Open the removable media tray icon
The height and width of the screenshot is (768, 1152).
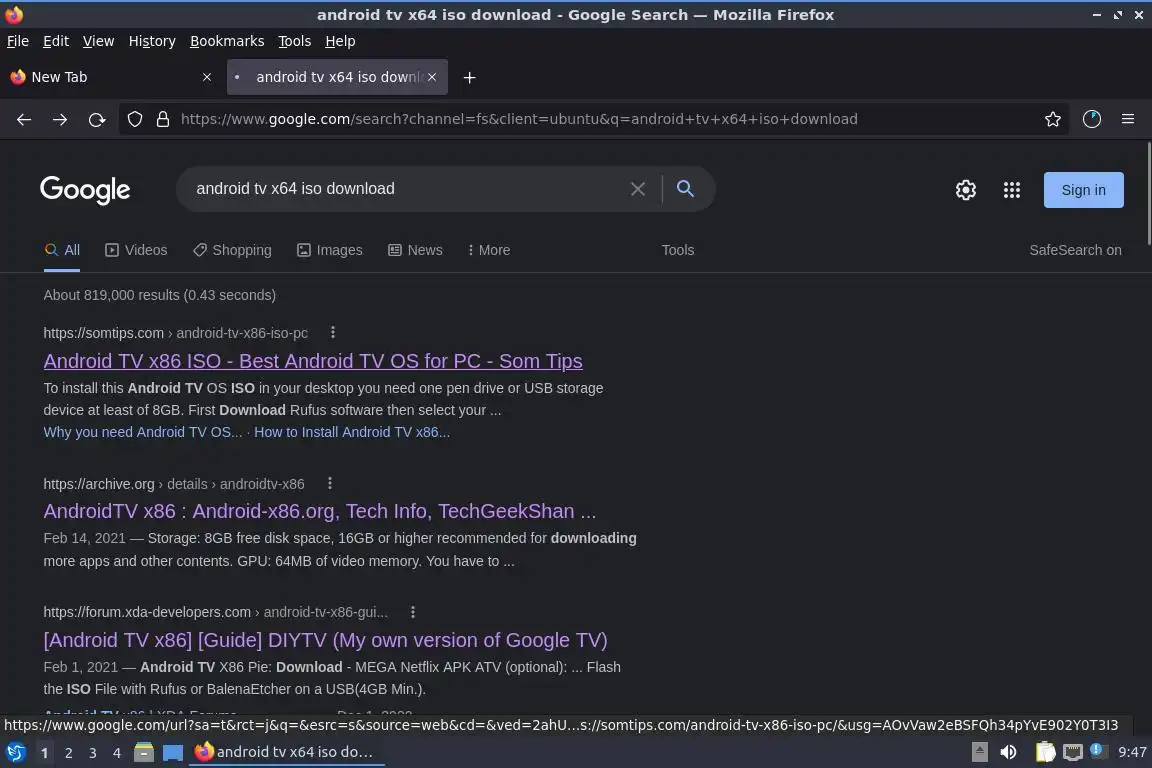tap(979, 752)
